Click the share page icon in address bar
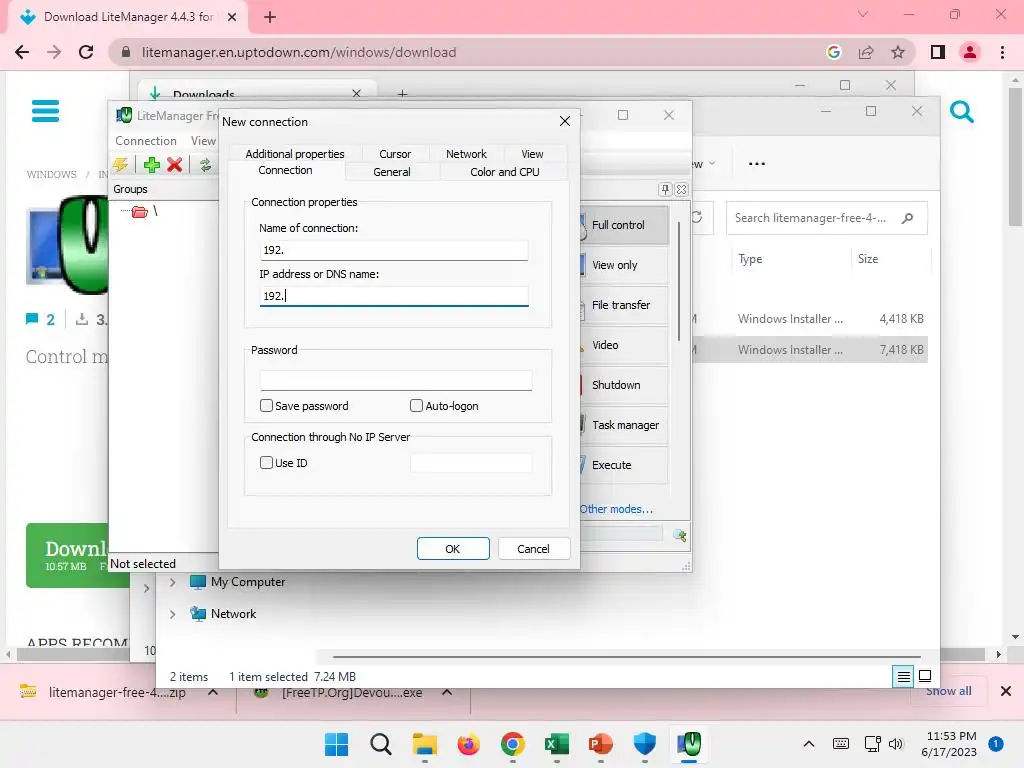1024x768 pixels. coord(866,52)
